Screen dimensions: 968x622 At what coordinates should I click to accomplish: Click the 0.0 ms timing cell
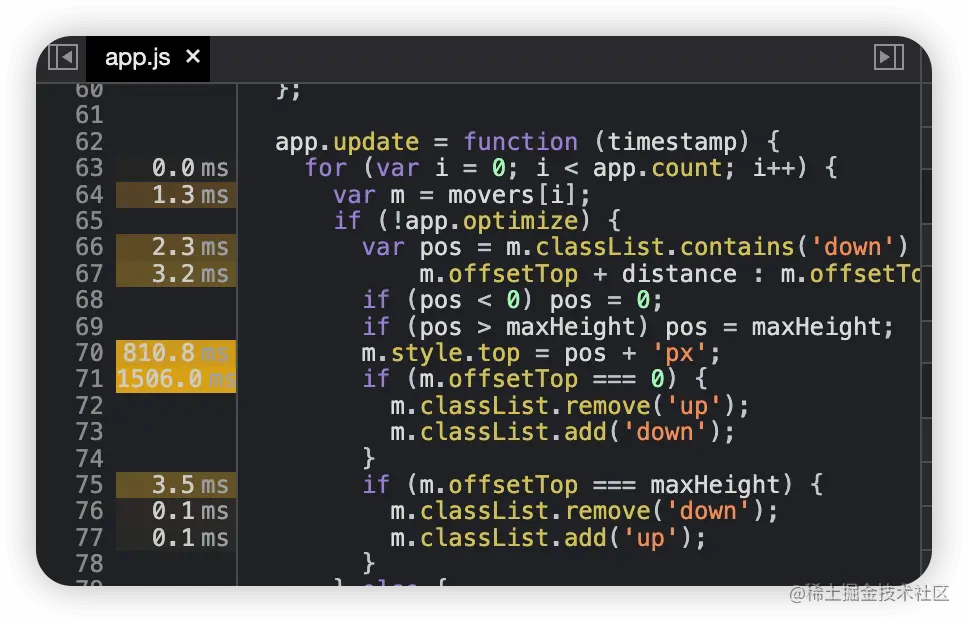point(176,168)
